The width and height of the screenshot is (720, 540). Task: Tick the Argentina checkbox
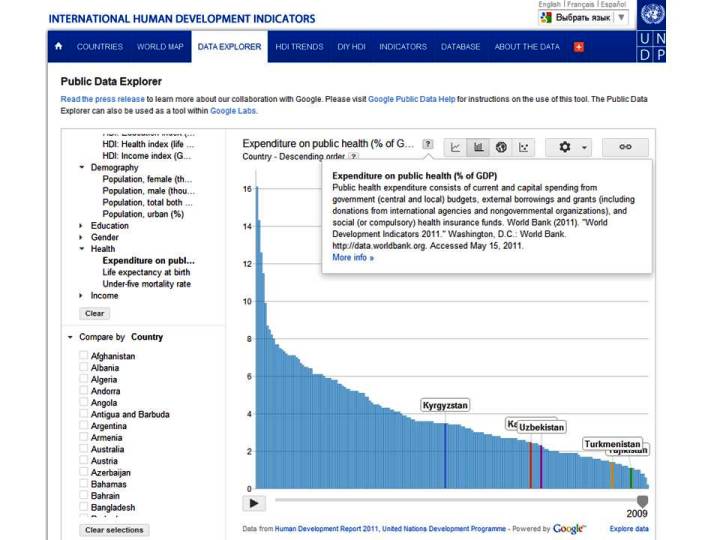[84, 426]
